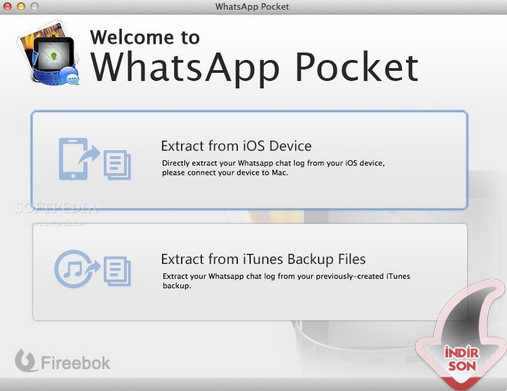Choose Extract from iTunes Backup Files option

pos(249,272)
